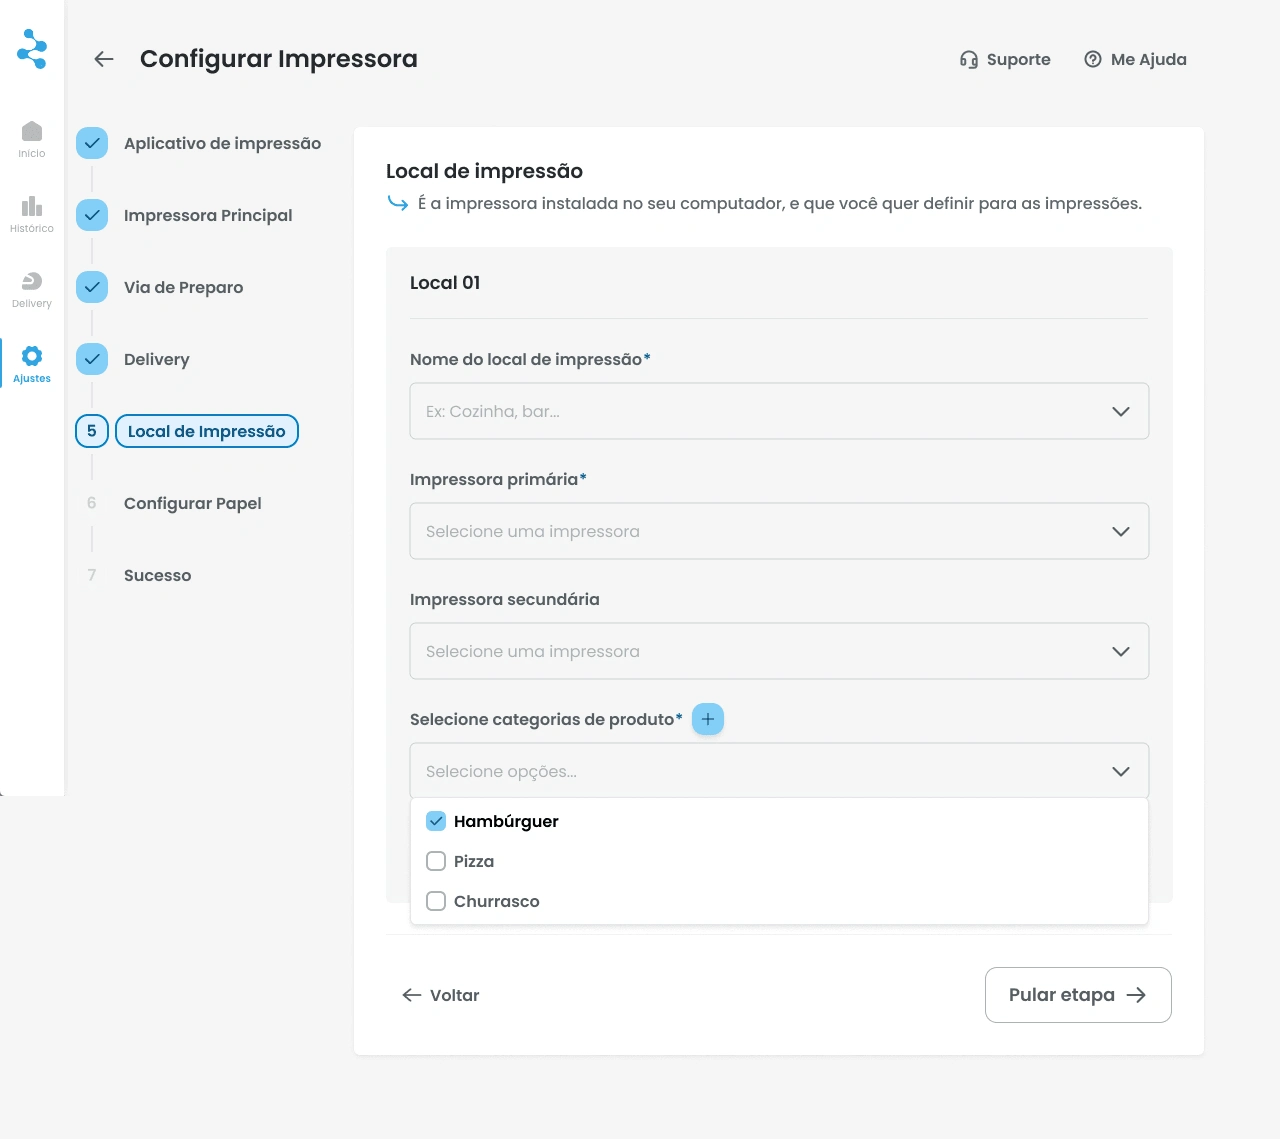Open the Me Ajuda help link
The height and width of the screenshot is (1139, 1280).
pos(1136,59)
